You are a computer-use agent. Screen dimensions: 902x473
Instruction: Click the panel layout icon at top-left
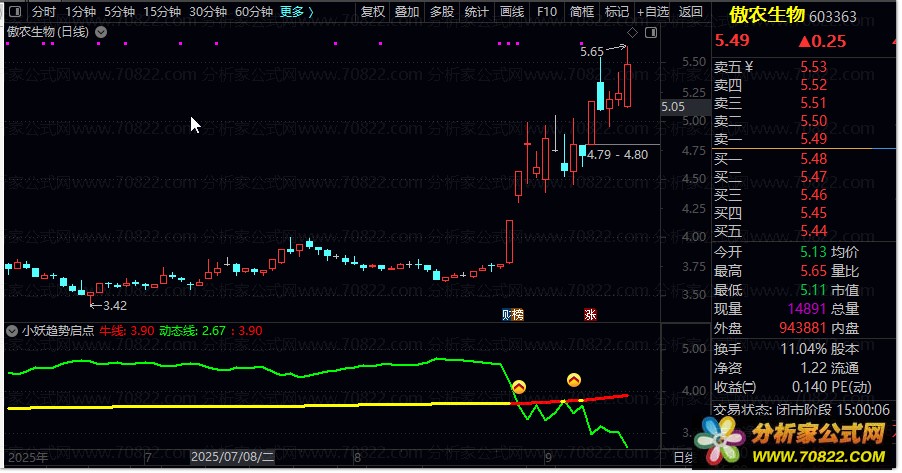click(16, 12)
